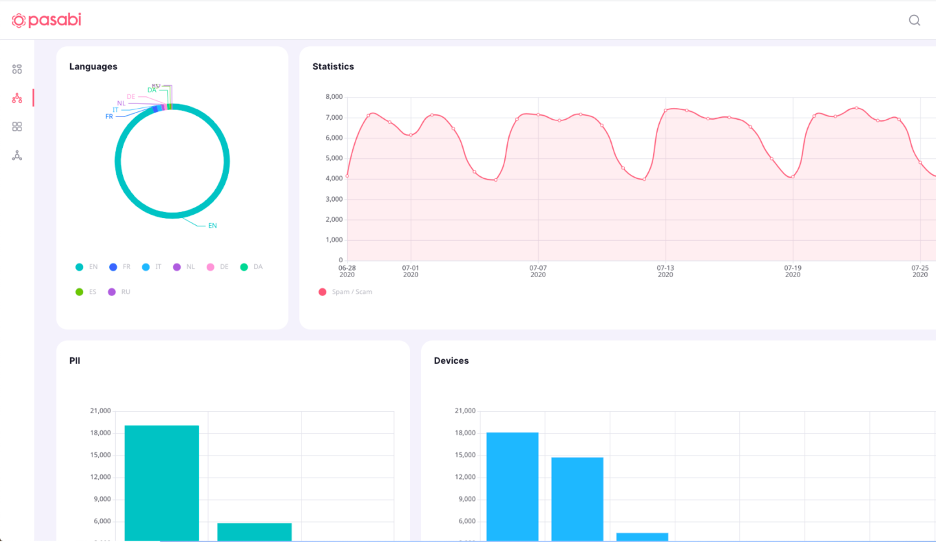Click the 07-07 2020 date label
This screenshot has height=542, width=936.
(x=538, y=271)
